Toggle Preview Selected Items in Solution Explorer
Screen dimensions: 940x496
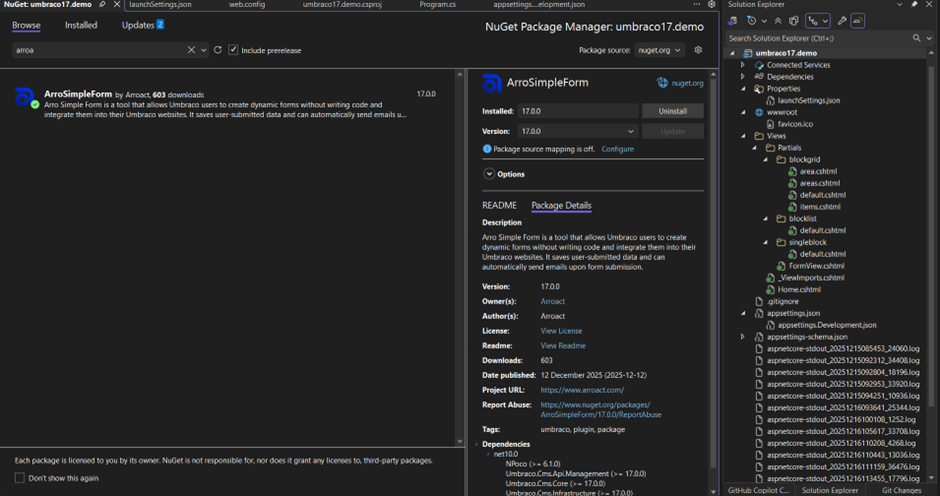857,21
